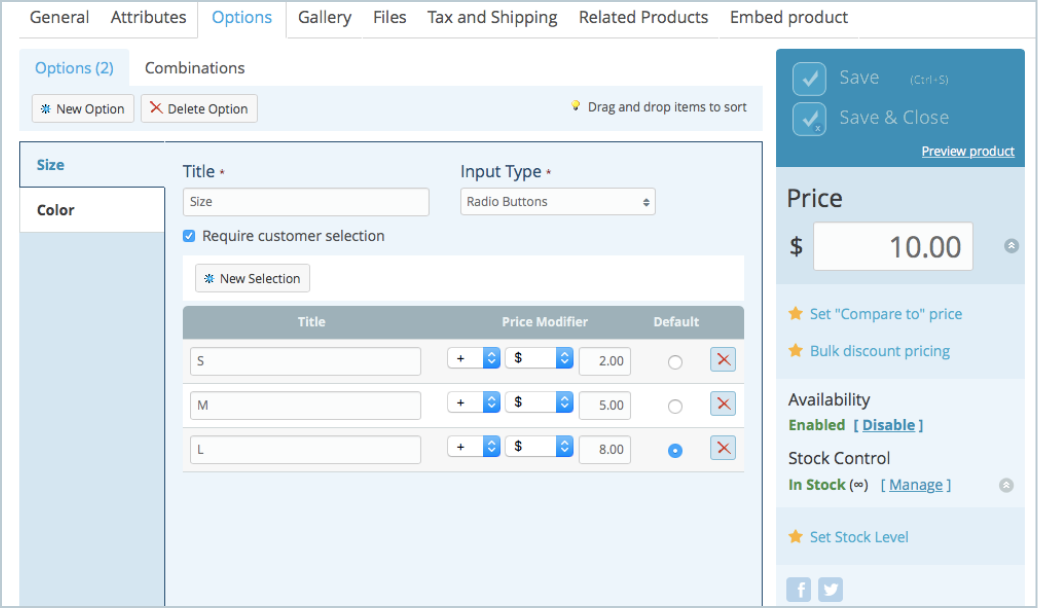
Task: Open the dollar currency dropdown for M row
Action: tap(540, 402)
